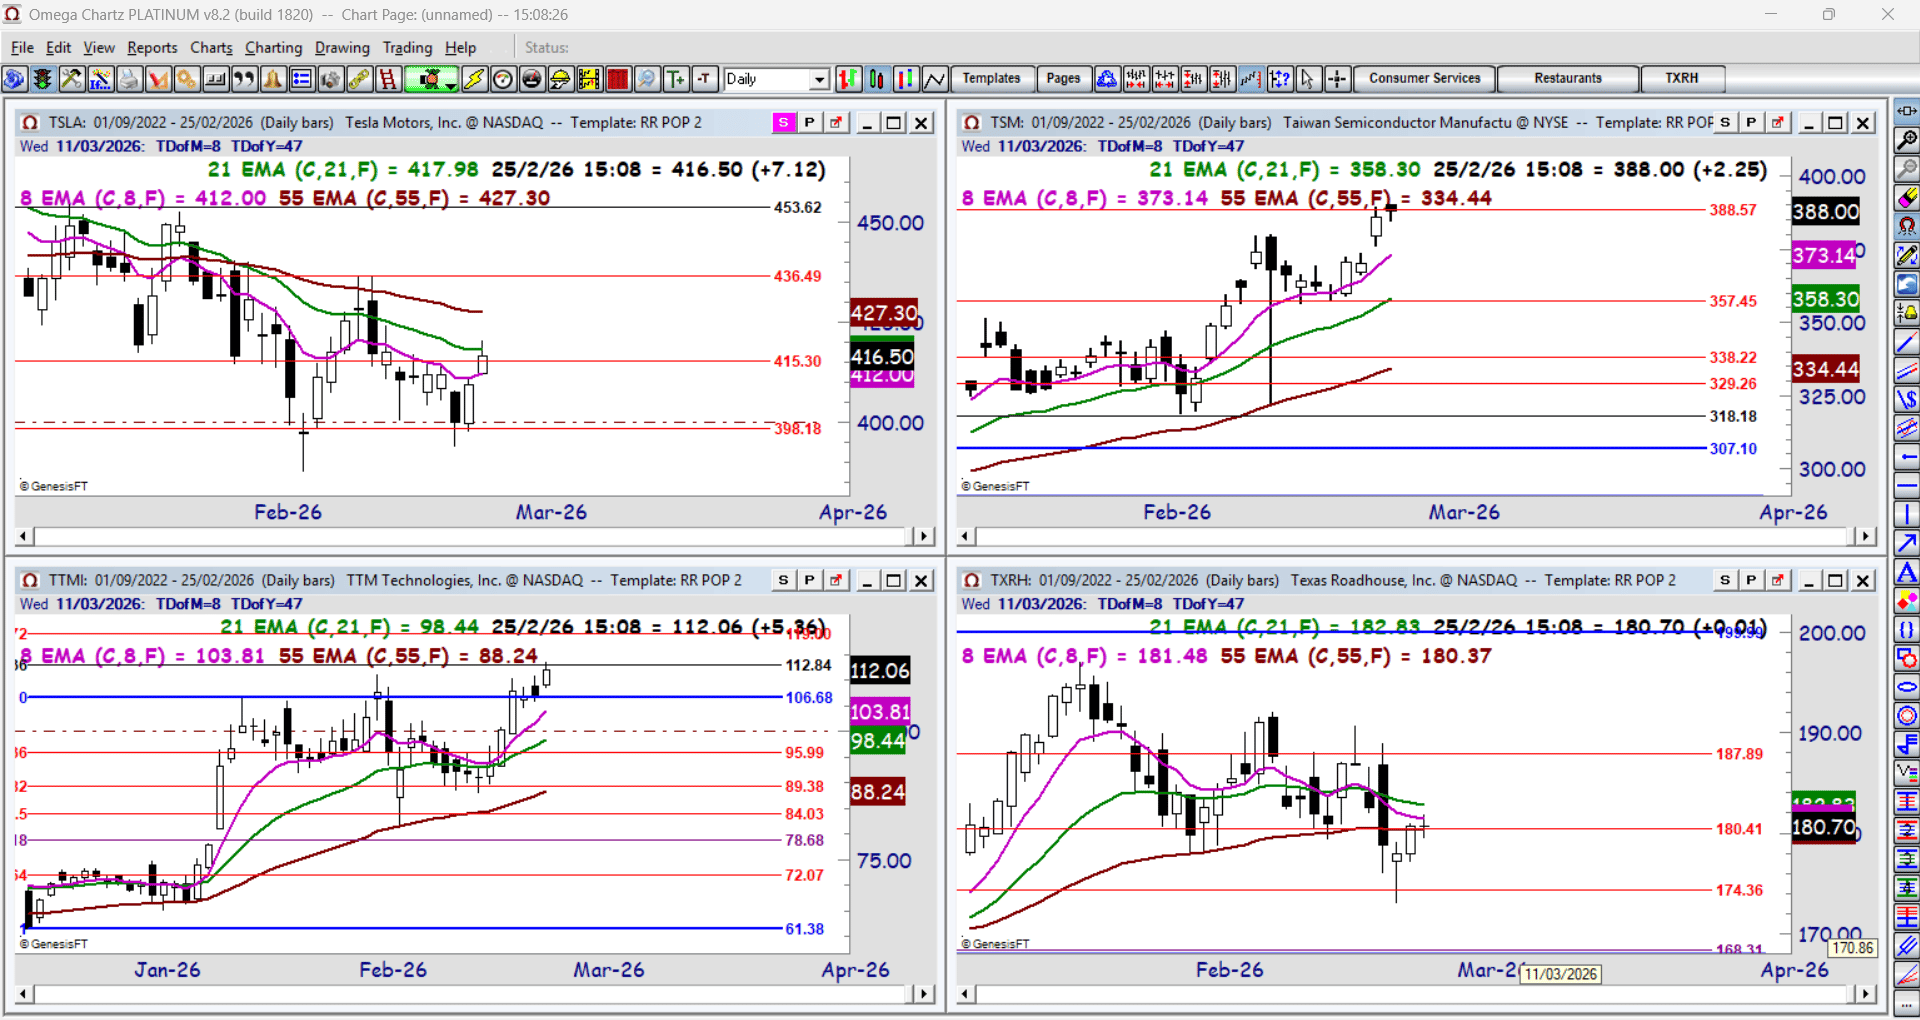The height and width of the screenshot is (1020, 1920).
Task: Click the Consumer Services button
Action: click(x=1424, y=79)
